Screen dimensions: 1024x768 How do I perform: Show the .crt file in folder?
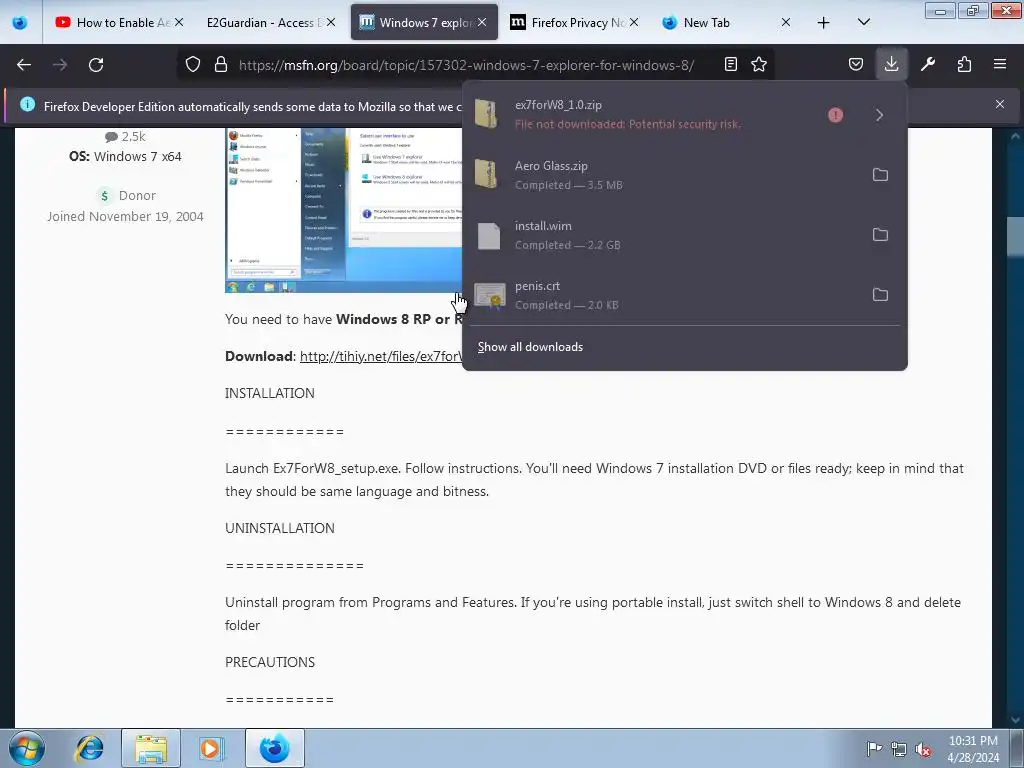click(x=880, y=295)
